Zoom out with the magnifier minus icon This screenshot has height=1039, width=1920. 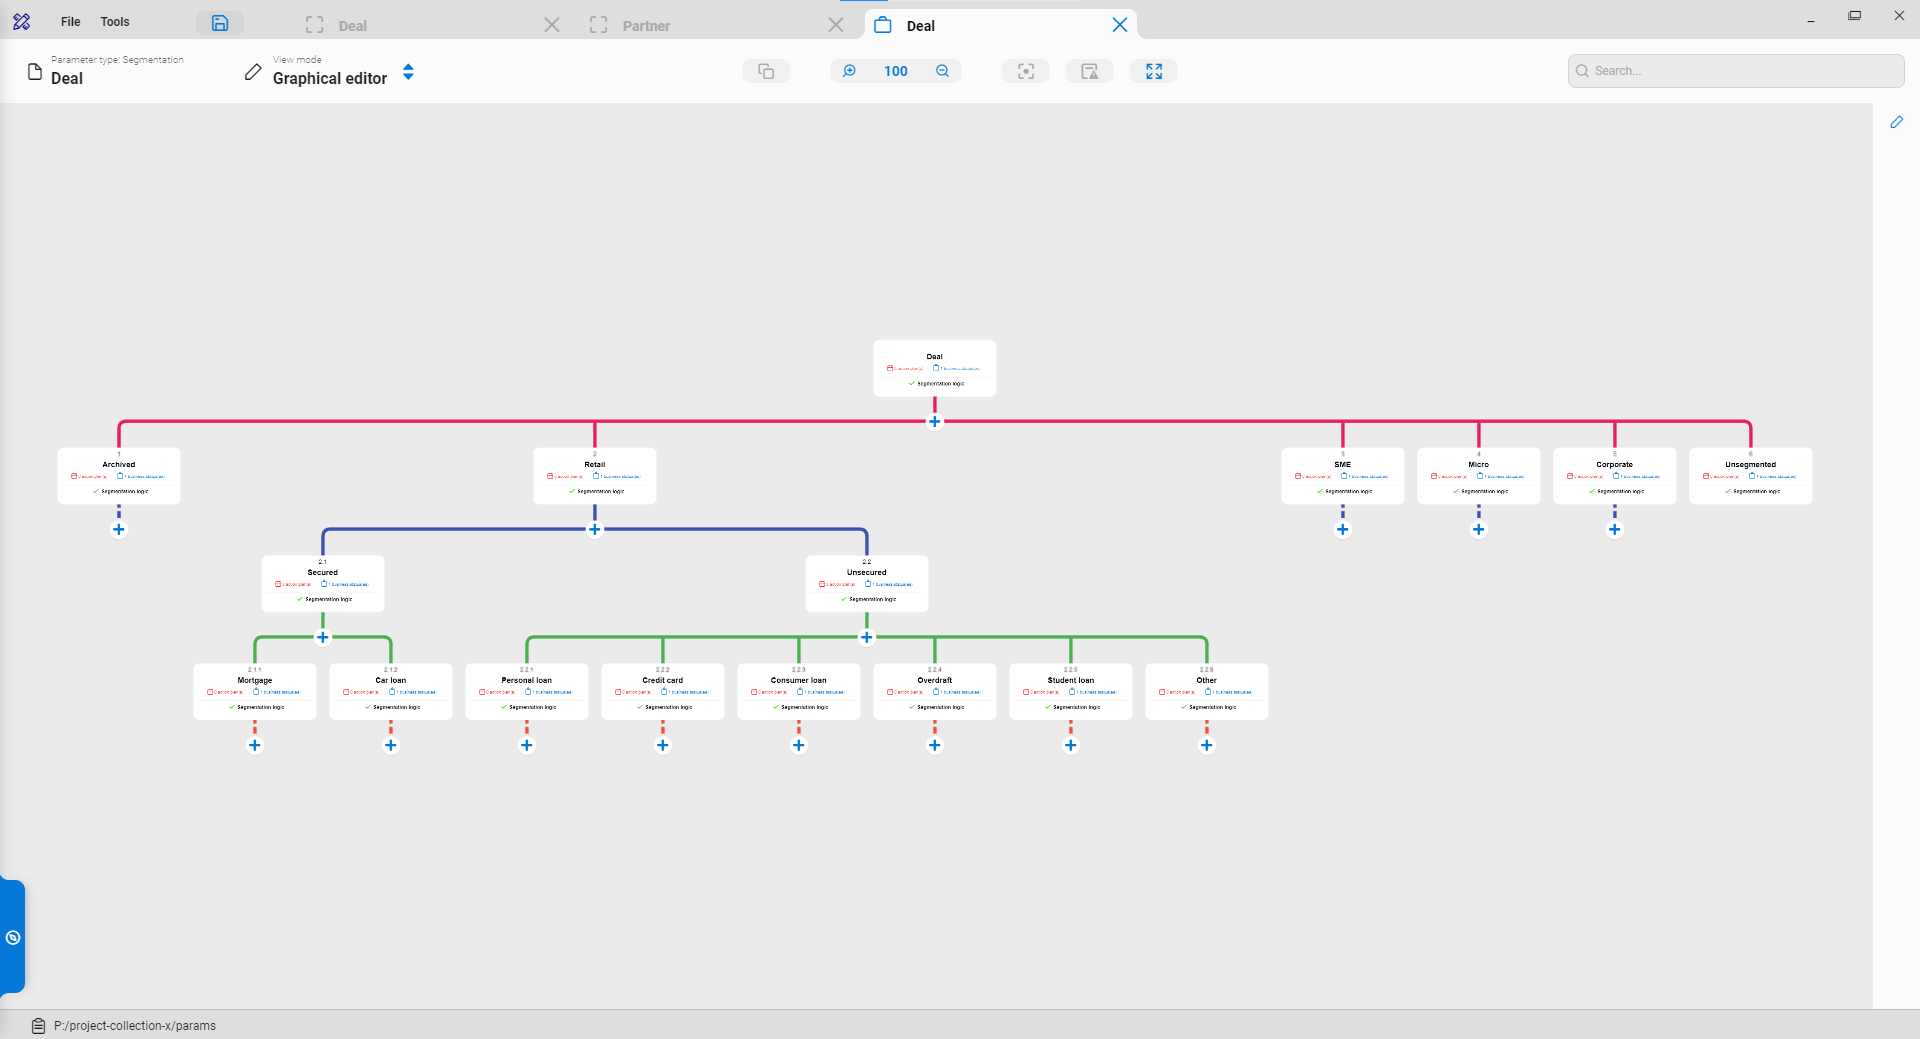click(942, 71)
